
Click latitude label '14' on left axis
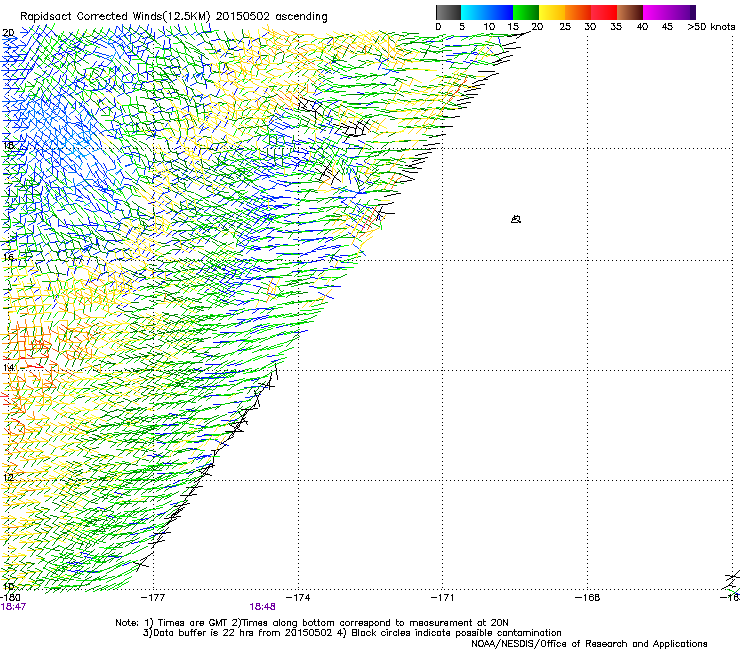coord(8,368)
